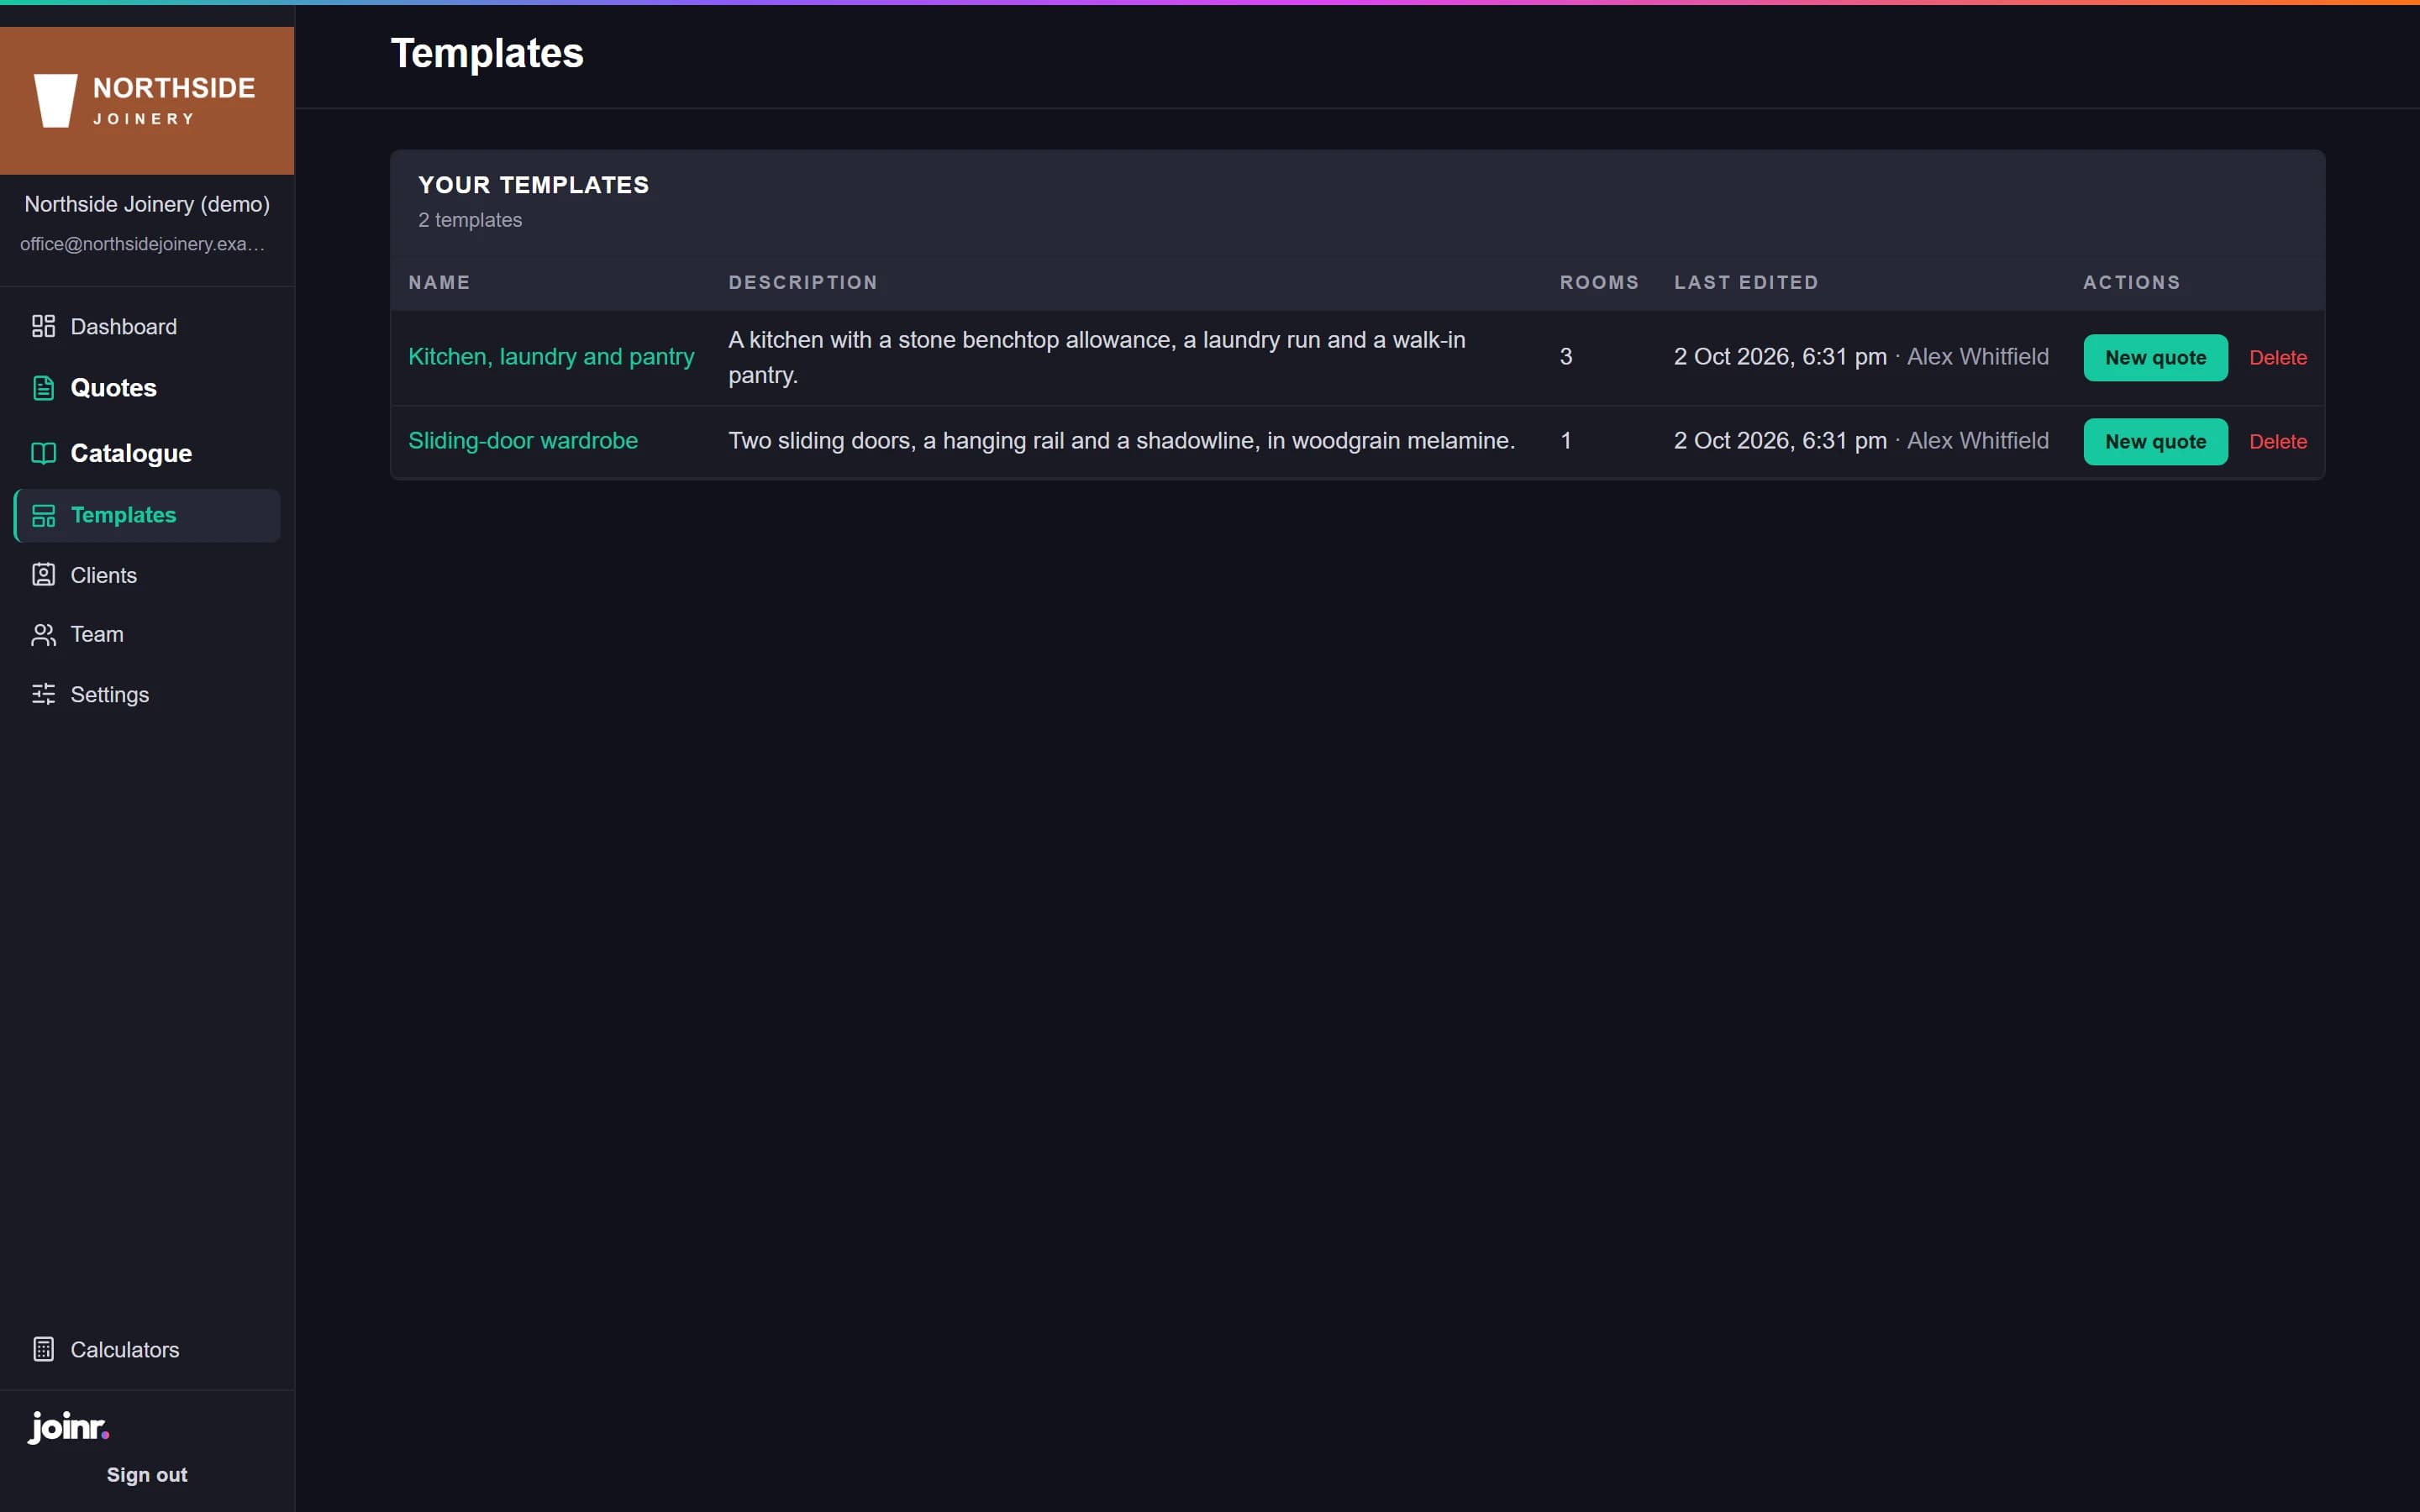Click the Calculators icon

43,1349
